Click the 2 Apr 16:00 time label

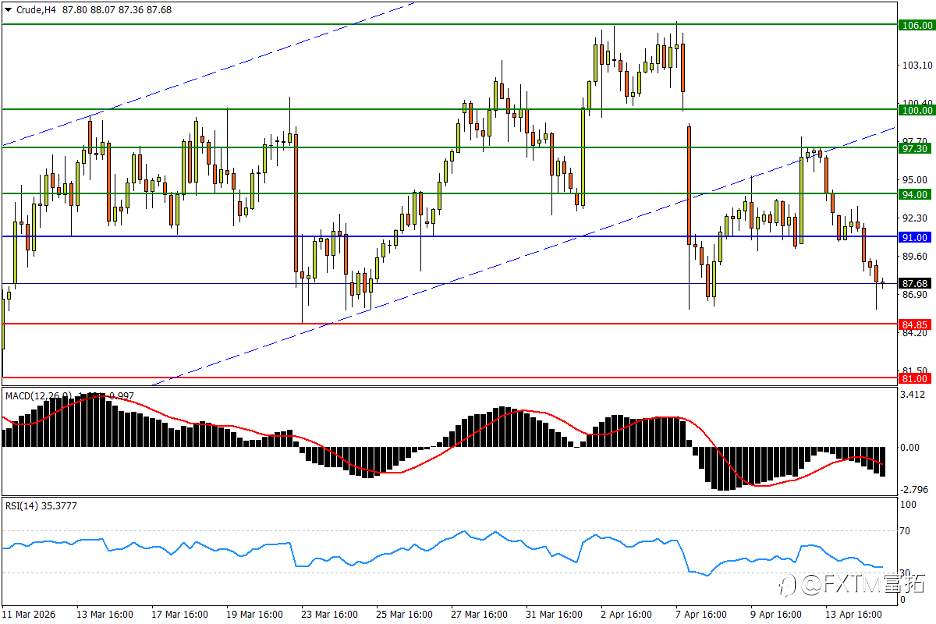pyautogui.click(x=626, y=614)
